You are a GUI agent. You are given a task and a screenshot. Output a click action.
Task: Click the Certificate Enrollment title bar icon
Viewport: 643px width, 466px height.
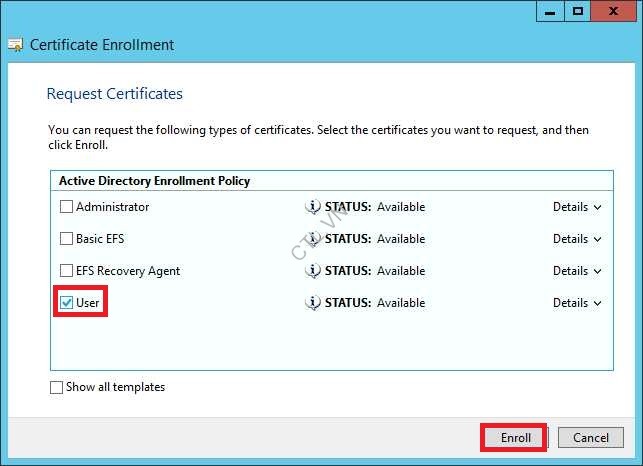tap(15, 45)
